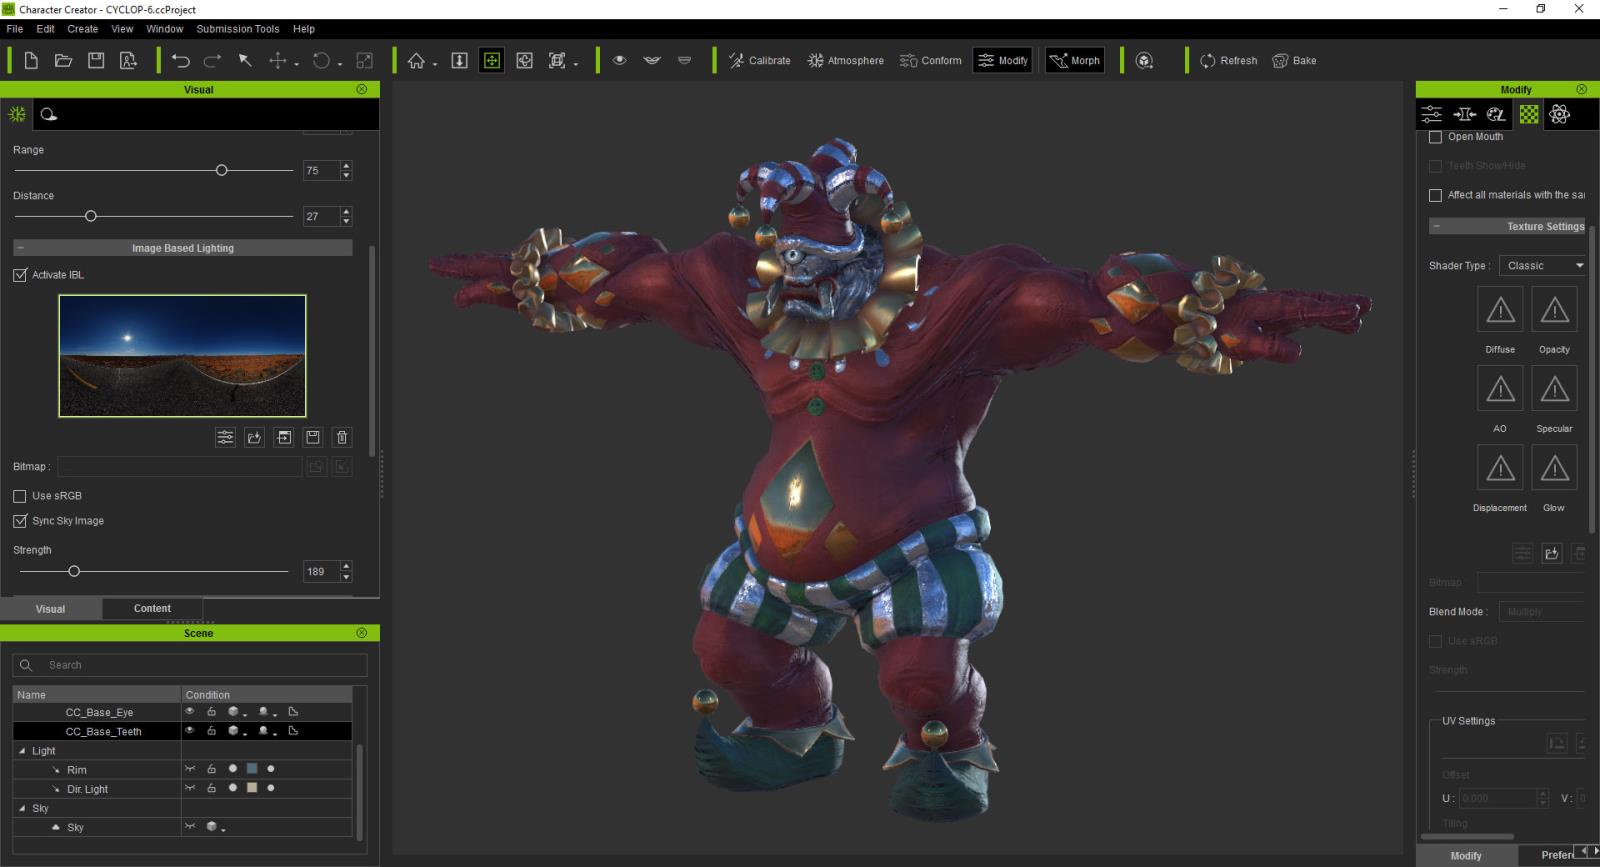Open the Edit menu

[x=46, y=29]
